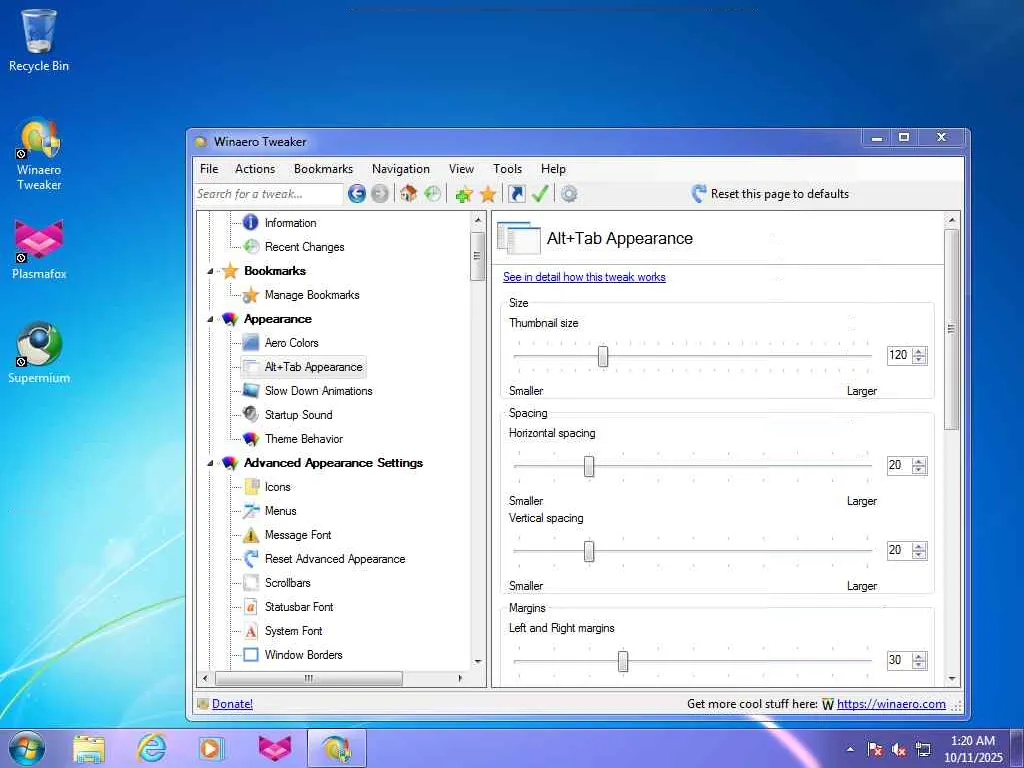Viewport: 1024px width, 768px height.
Task: Open the Bookmarks menu
Action: point(323,169)
